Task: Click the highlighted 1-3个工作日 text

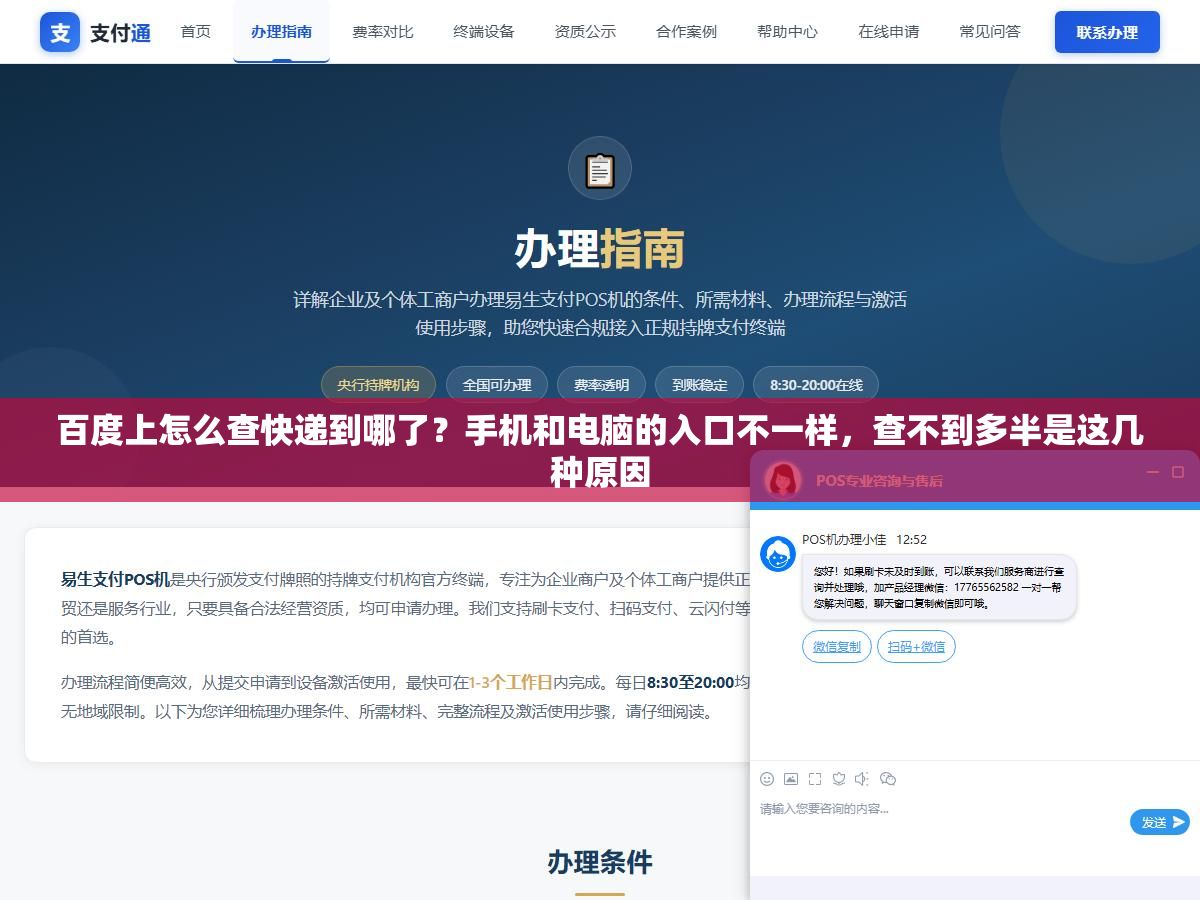Action: tap(510, 683)
